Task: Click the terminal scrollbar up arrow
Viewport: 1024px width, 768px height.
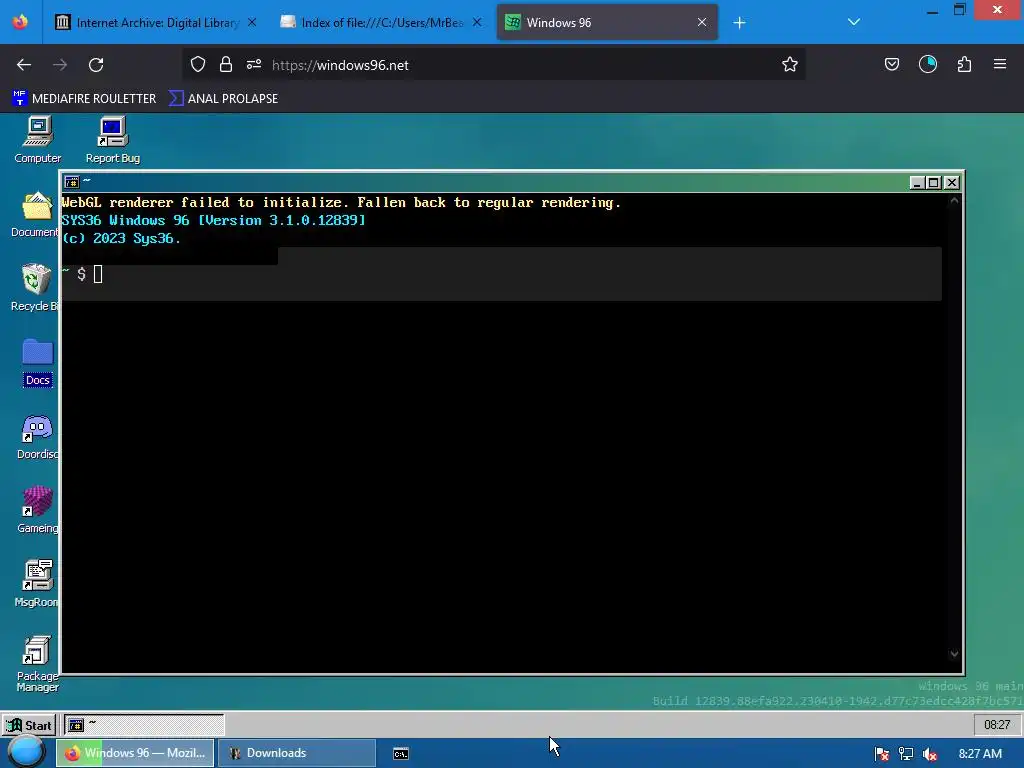Action: (954, 200)
